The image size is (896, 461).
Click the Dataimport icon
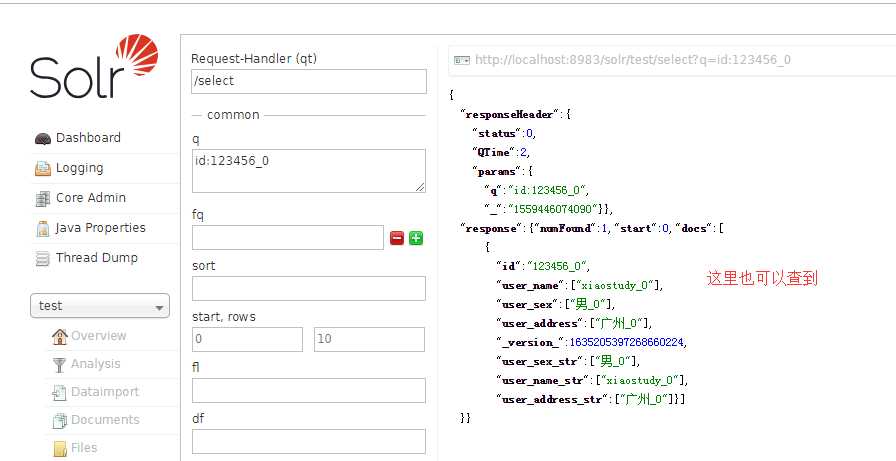(x=59, y=392)
